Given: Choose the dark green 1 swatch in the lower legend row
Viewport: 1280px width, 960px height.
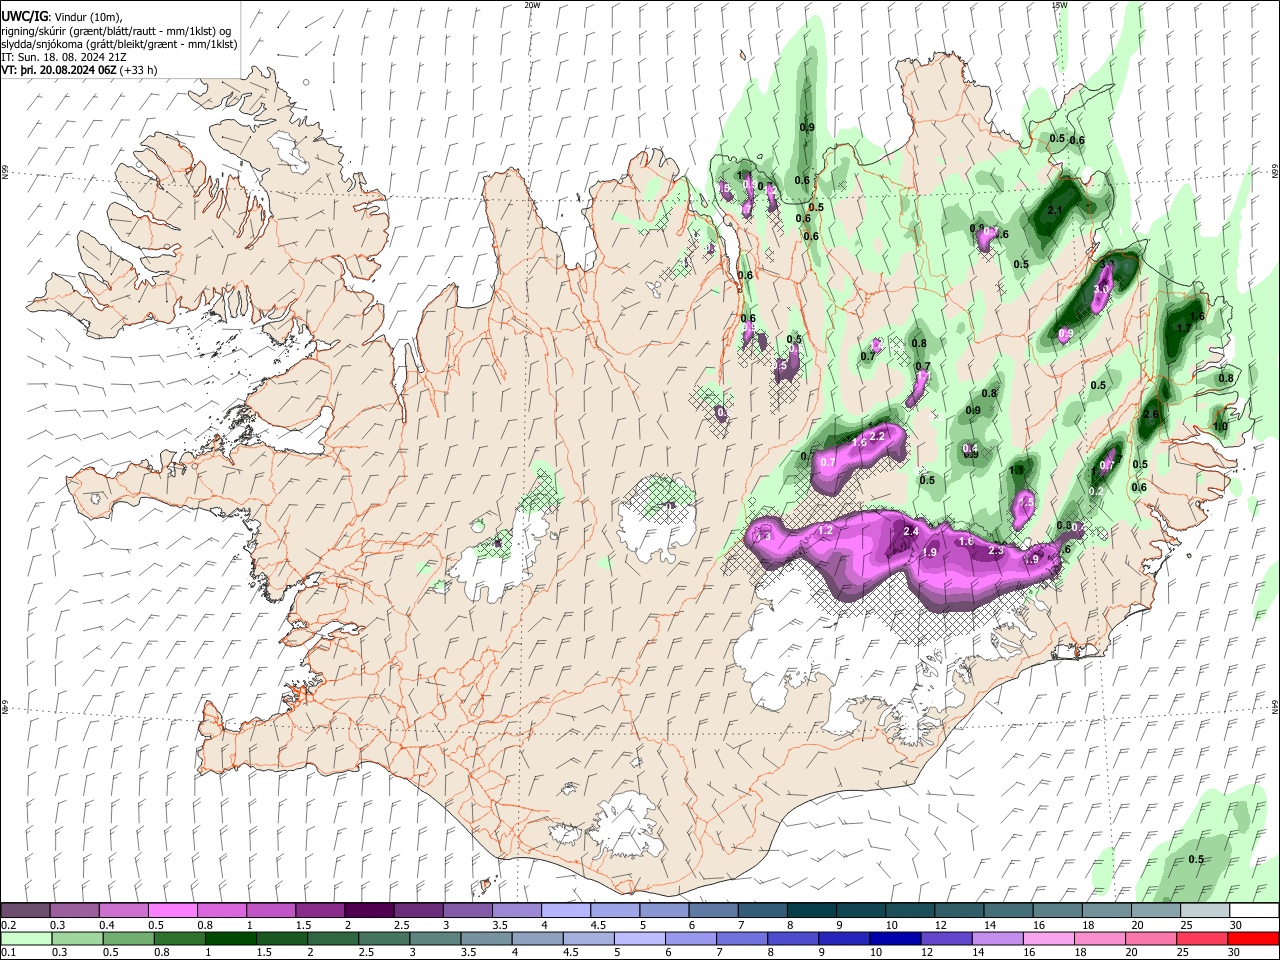Looking at the screenshot, I should (x=233, y=939).
